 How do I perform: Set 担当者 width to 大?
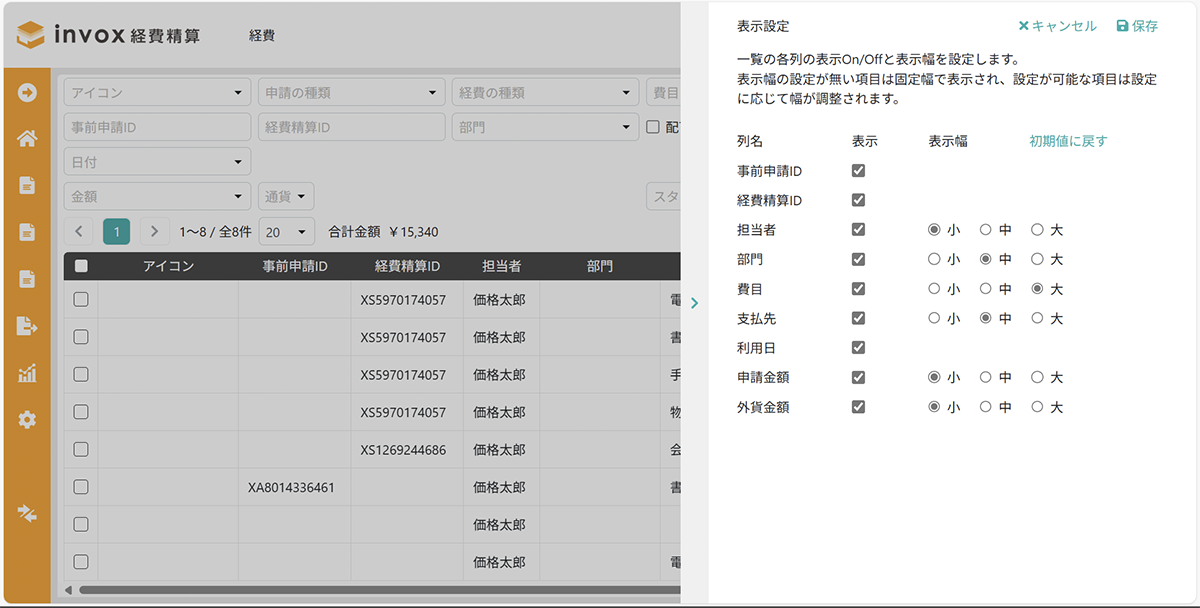pos(1037,230)
